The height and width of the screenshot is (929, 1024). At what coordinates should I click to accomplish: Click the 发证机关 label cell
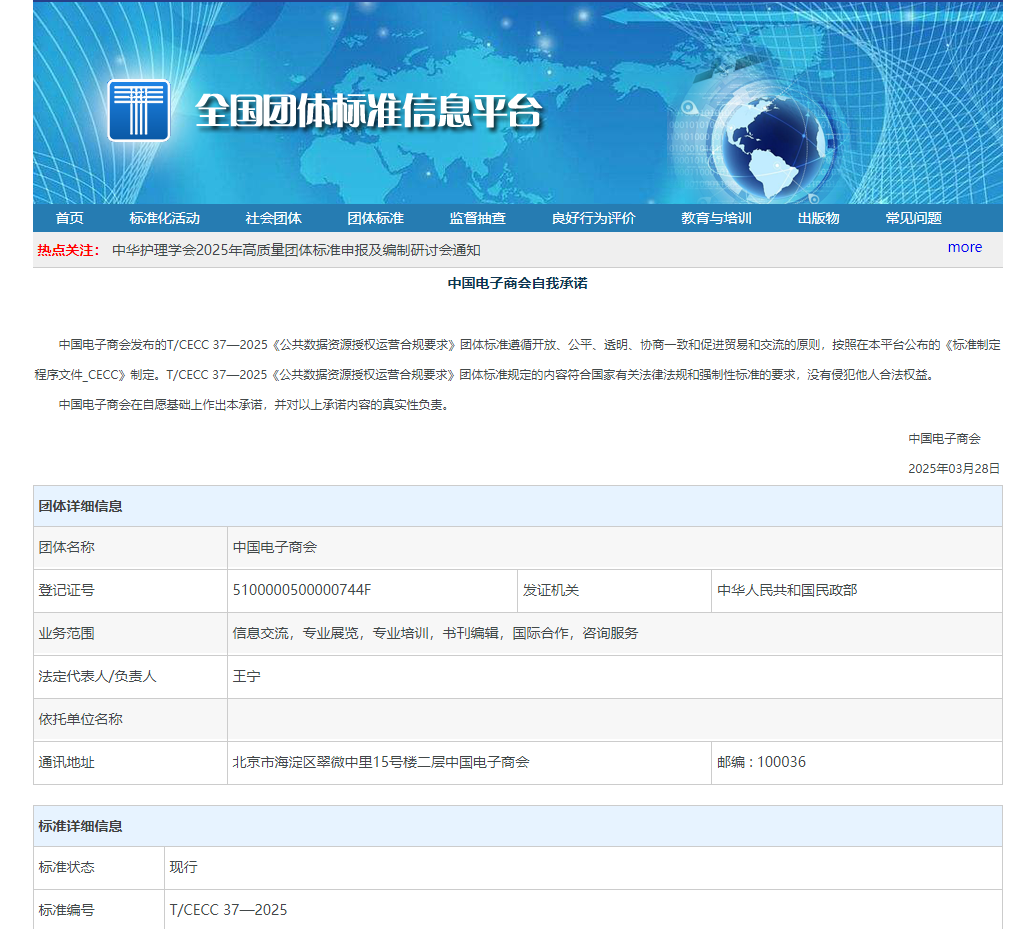614,590
